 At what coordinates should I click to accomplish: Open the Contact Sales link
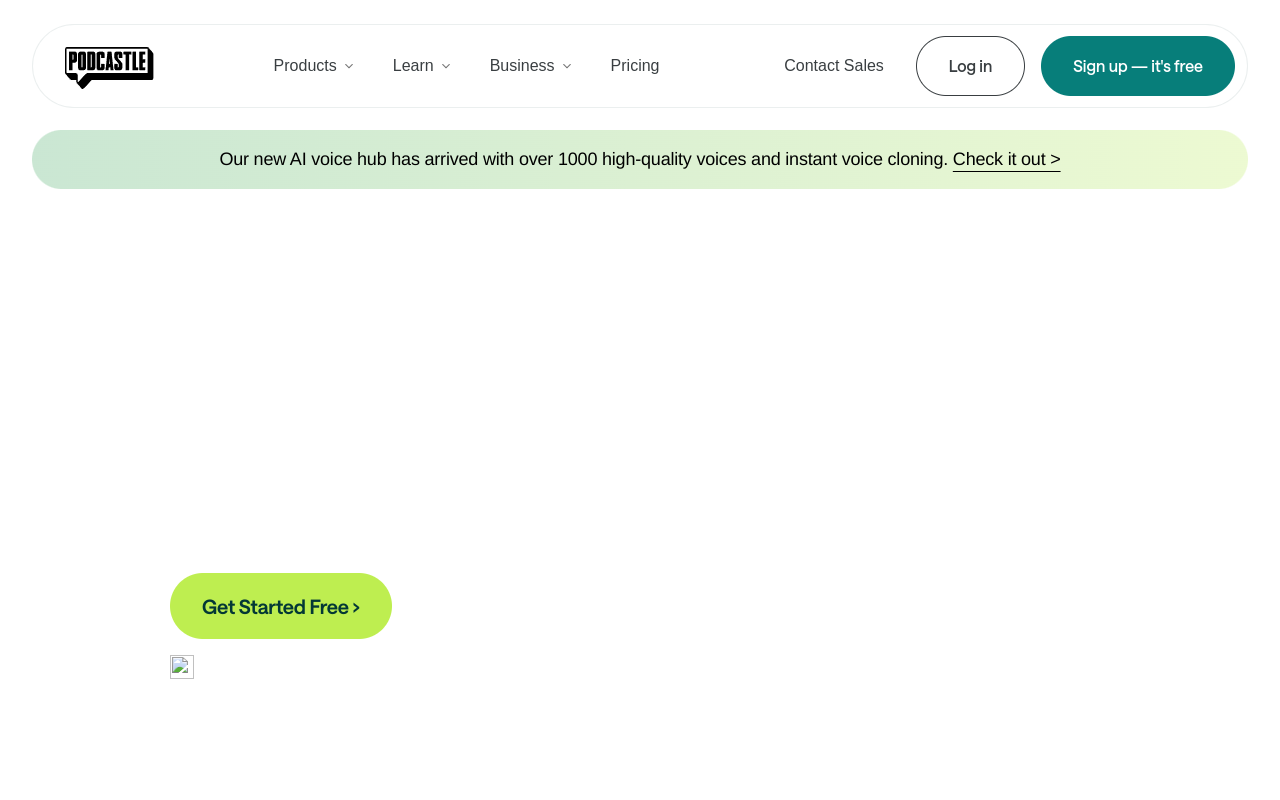[834, 66]
